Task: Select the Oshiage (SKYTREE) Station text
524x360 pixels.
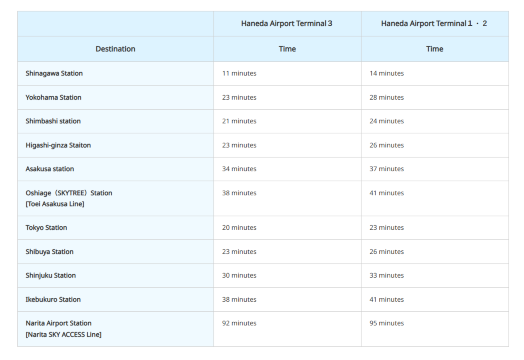Action: 69,193
